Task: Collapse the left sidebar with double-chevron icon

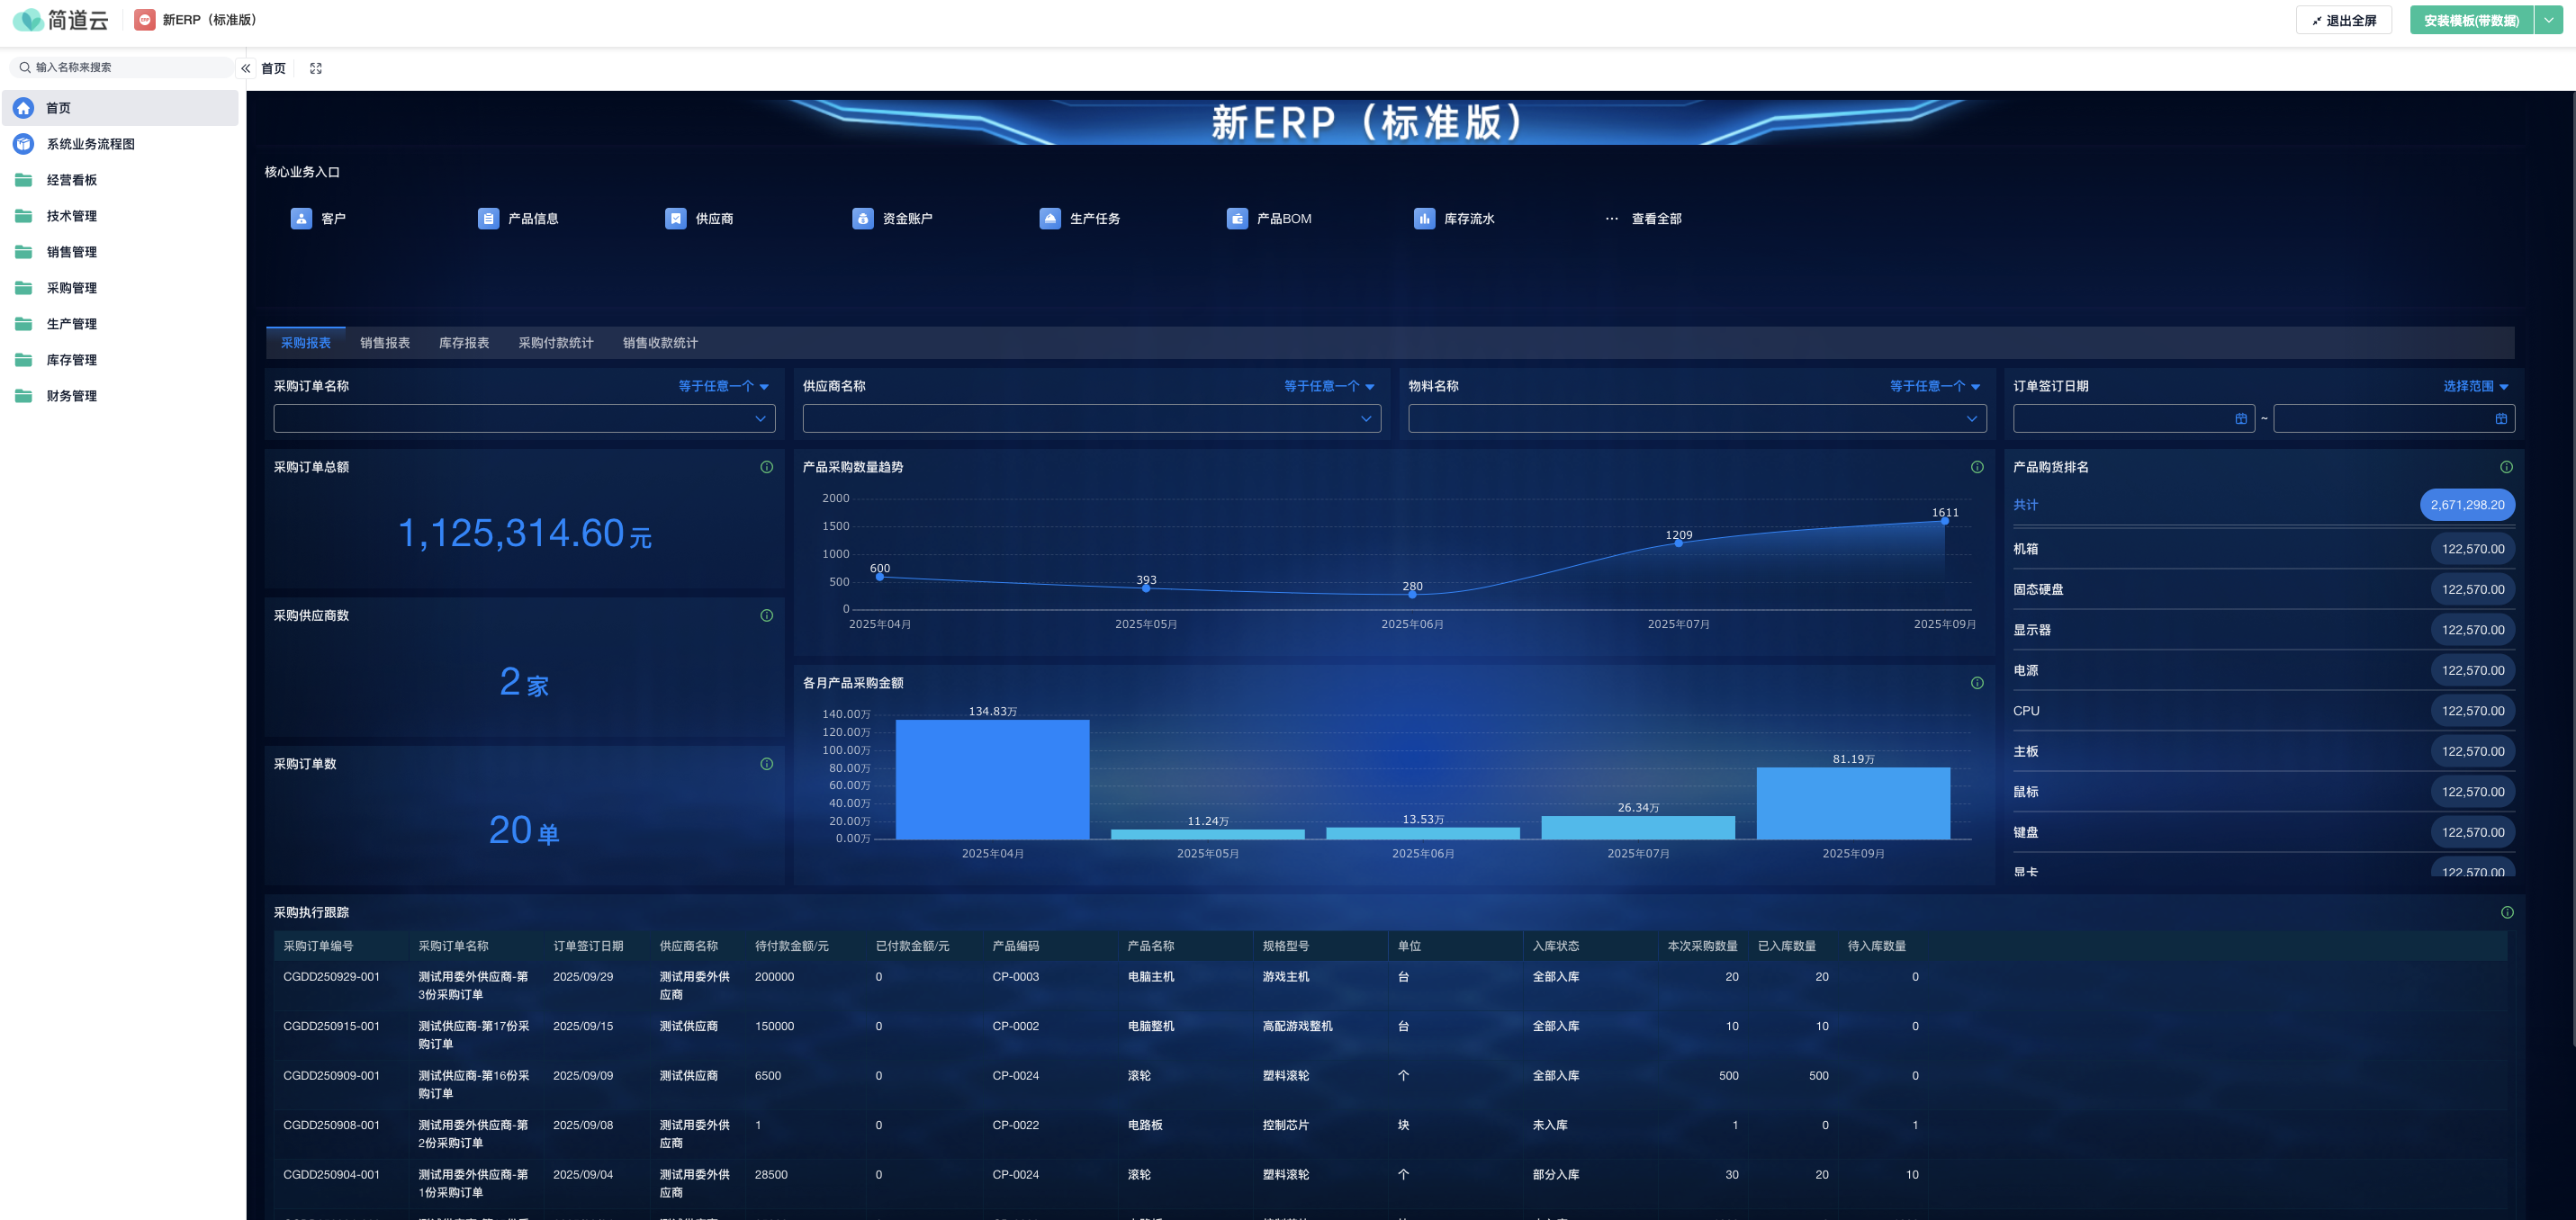Action: 246,68
